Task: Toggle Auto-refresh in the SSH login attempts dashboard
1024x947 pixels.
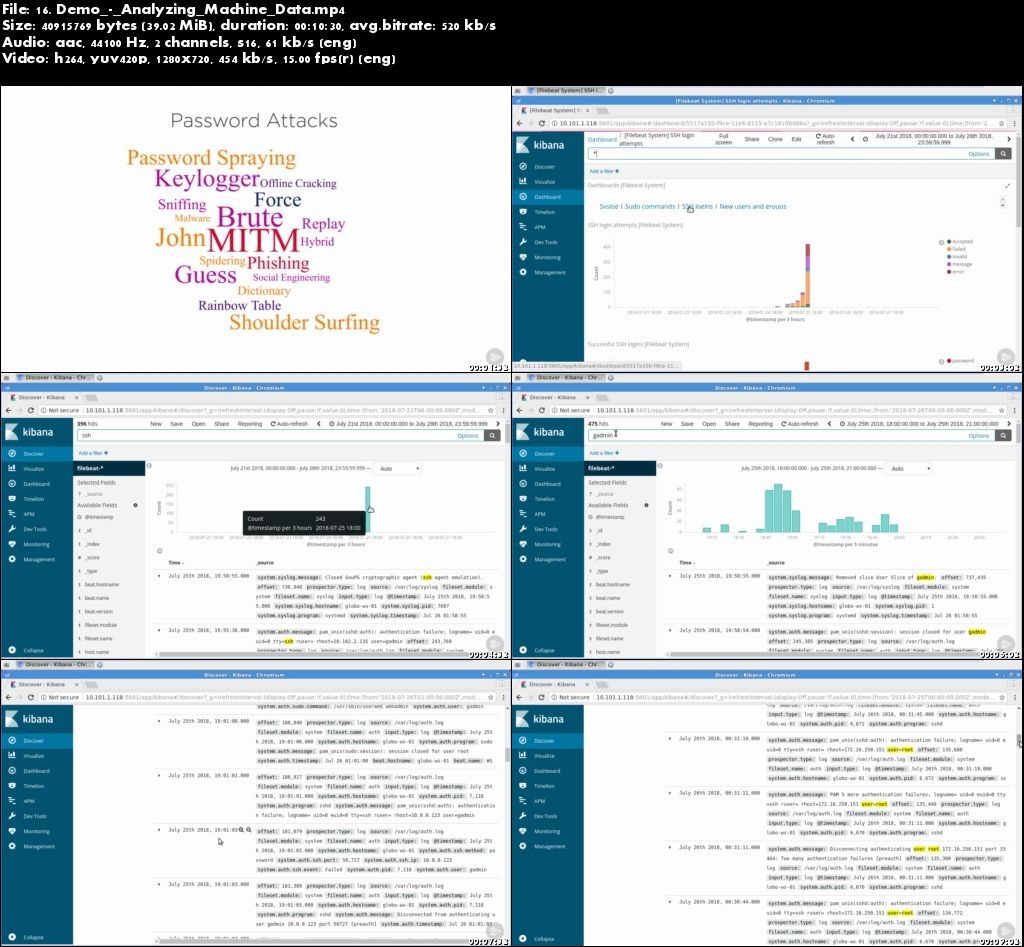Action: tap(825, 139)
